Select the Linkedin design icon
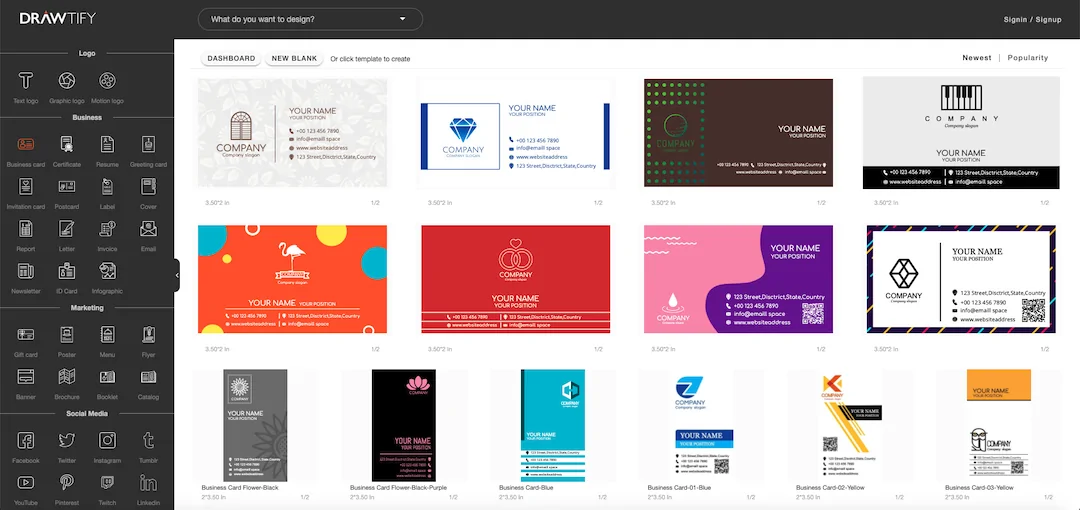This screenshot has height=510, width=1080. [x=148, y=482]
